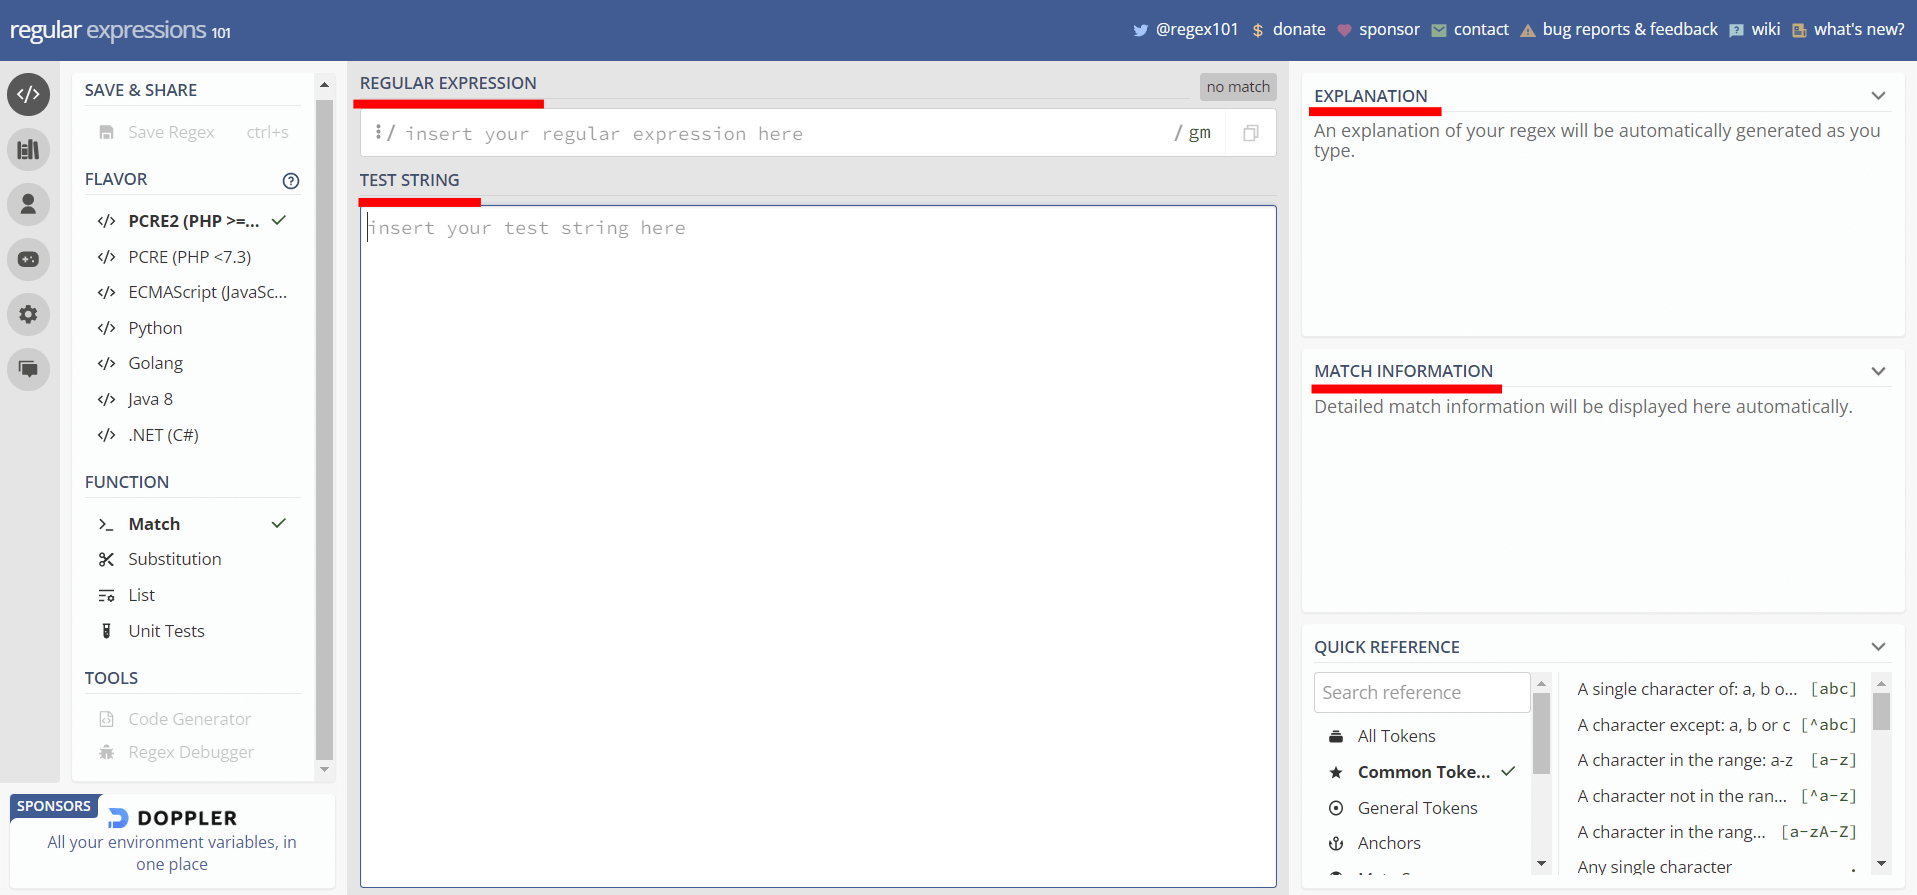Viewport: 1917px width, 895px height.
Task: Click the regular expressions 101 logo
Action: [x=120, y=30]
